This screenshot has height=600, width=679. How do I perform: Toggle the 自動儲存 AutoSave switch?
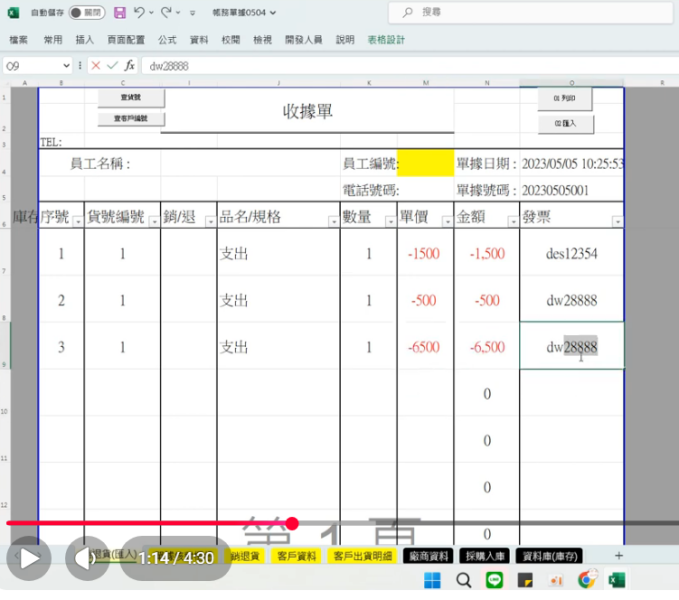87,13
